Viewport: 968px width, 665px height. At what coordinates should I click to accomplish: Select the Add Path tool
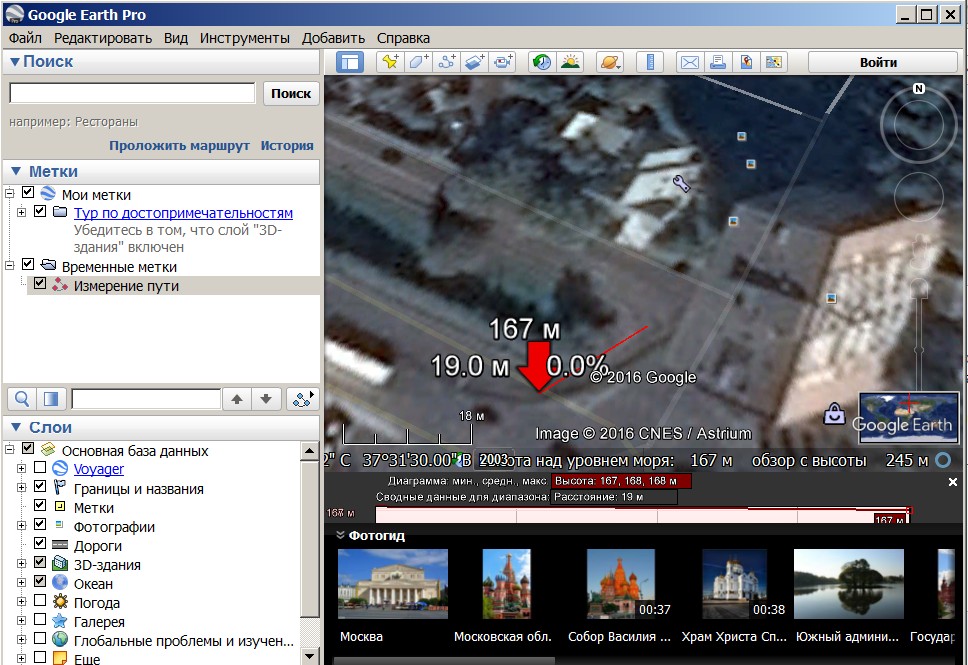447,62
